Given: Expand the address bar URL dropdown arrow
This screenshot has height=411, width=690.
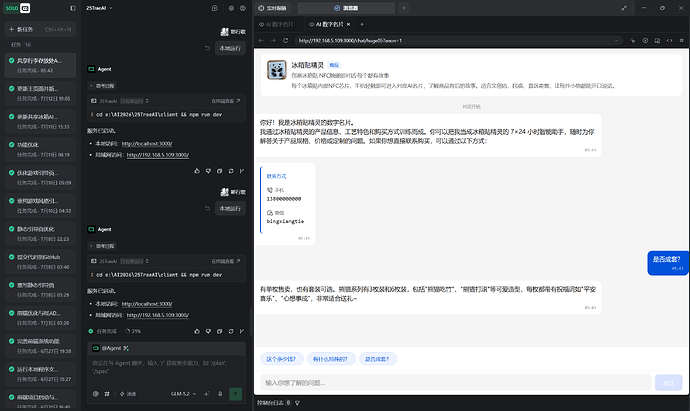Looking at the screenshot, I should (616, 40).
